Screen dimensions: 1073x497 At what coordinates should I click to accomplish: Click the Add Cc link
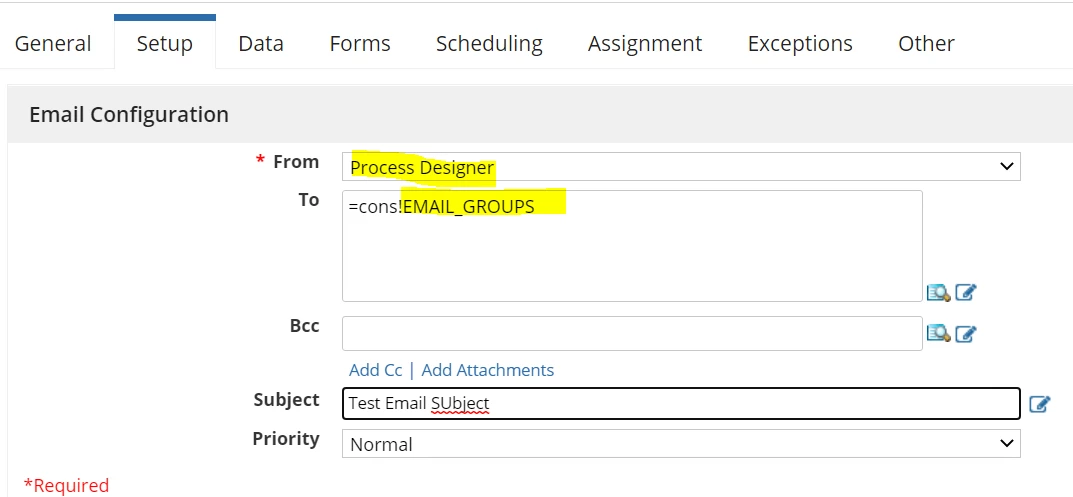(x=375, y=370)
